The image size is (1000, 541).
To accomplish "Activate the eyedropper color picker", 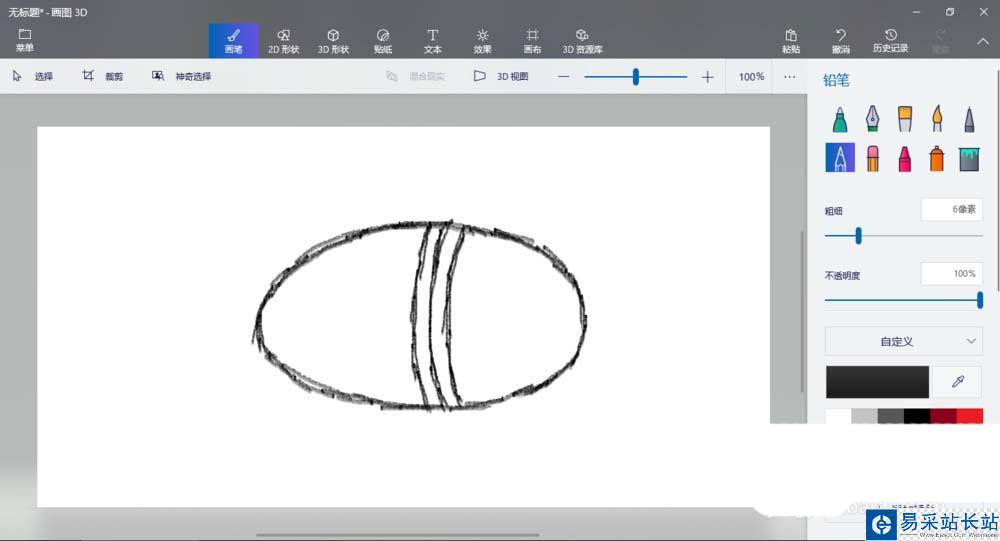I will 957,382.
